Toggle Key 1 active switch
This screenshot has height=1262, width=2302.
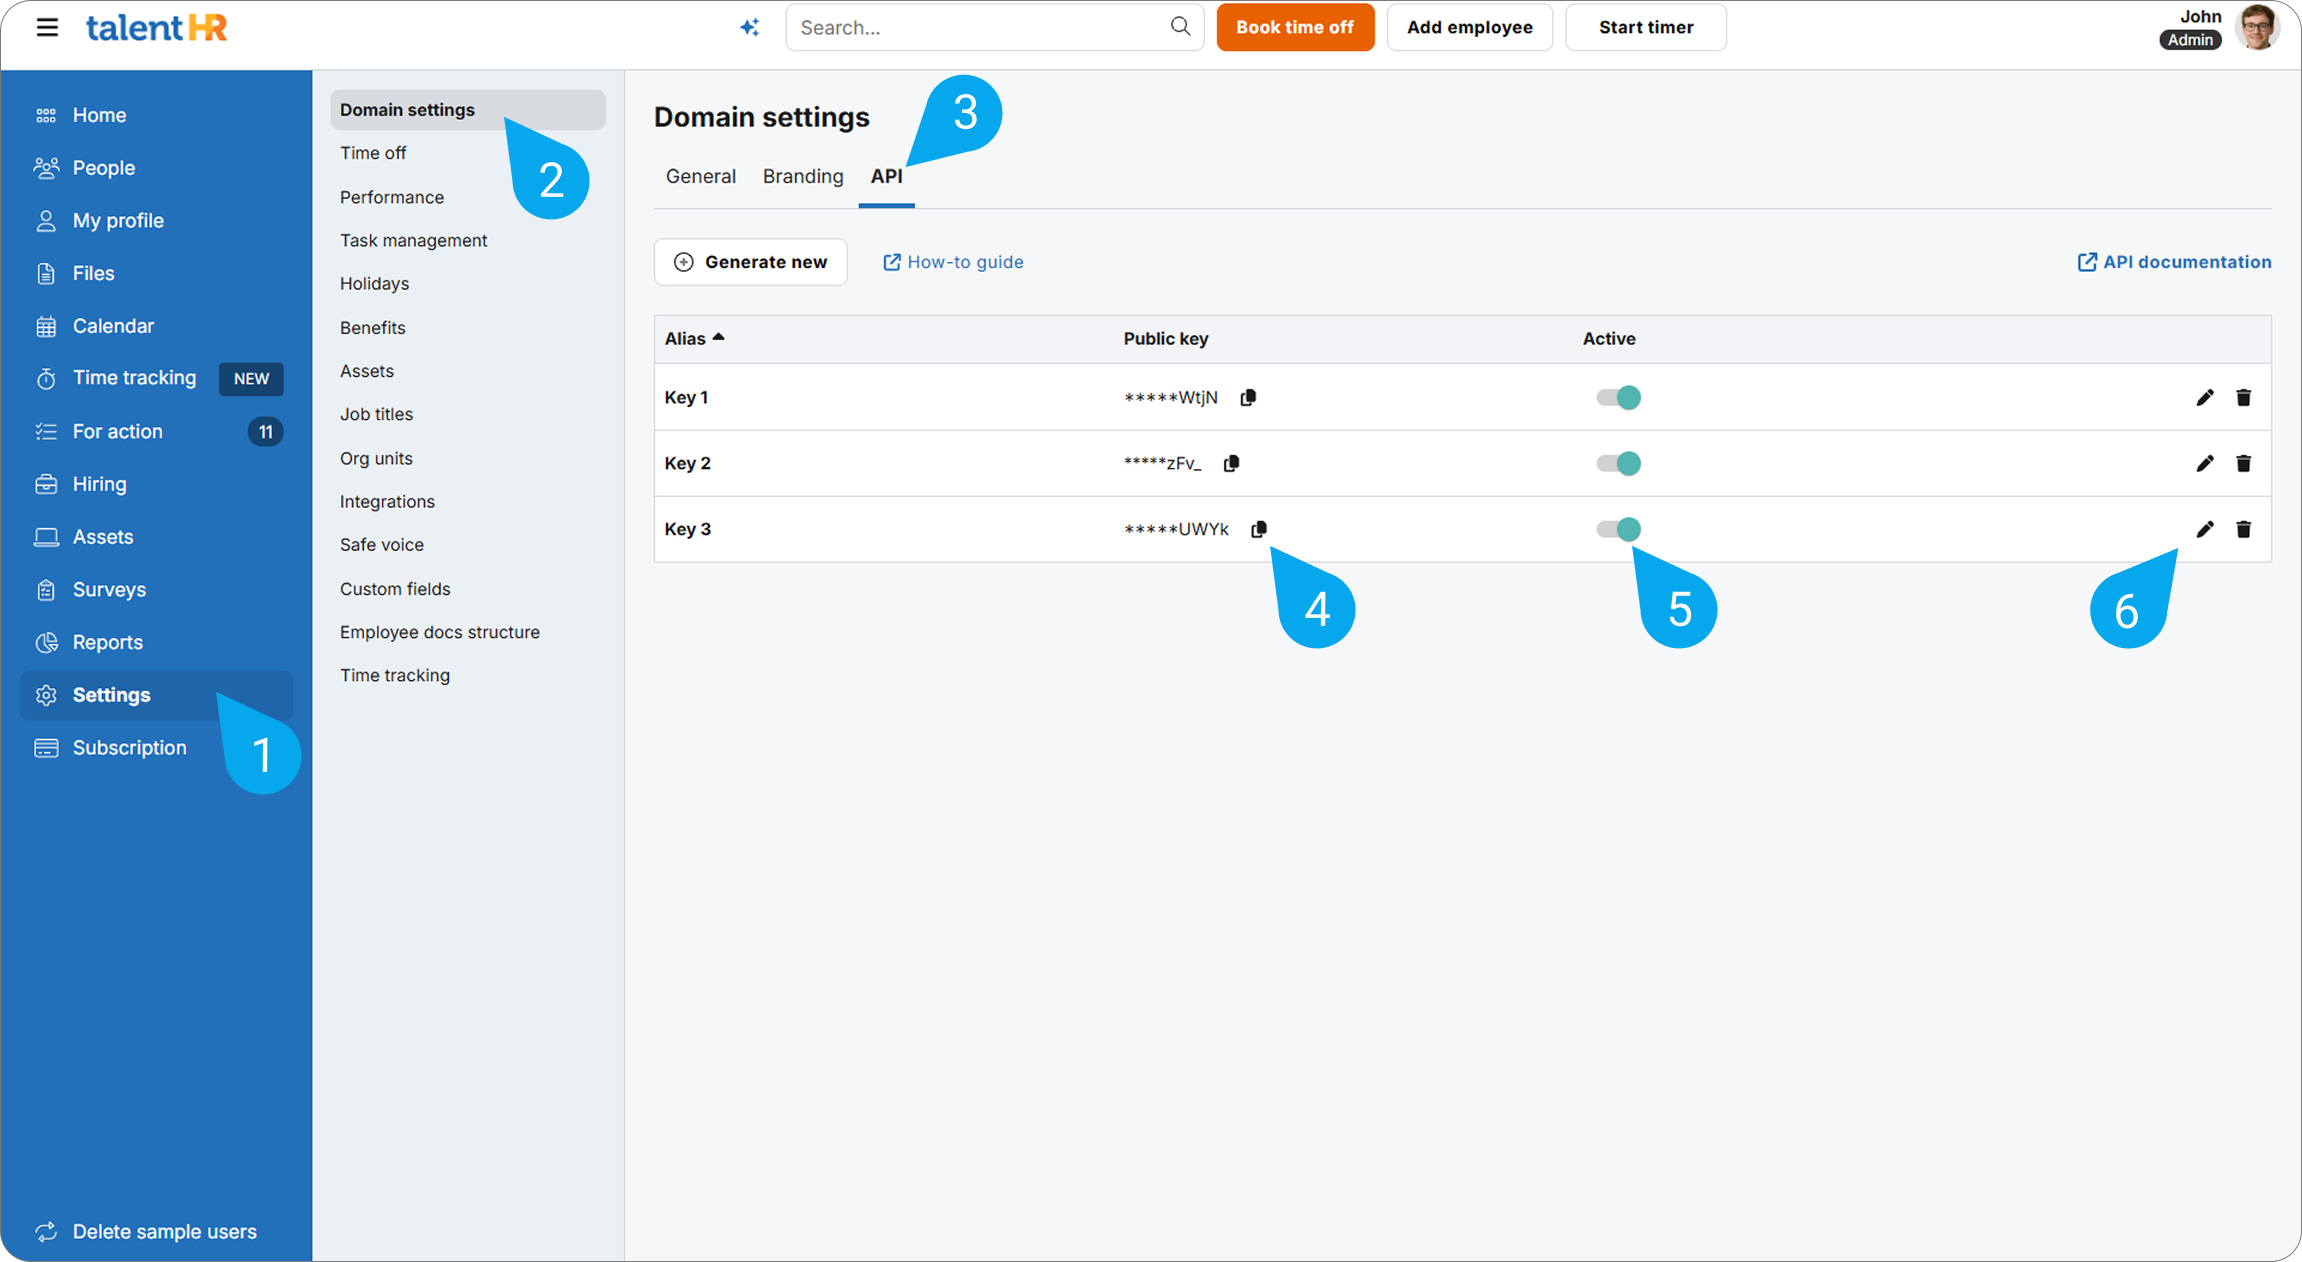coord(1618,398)
